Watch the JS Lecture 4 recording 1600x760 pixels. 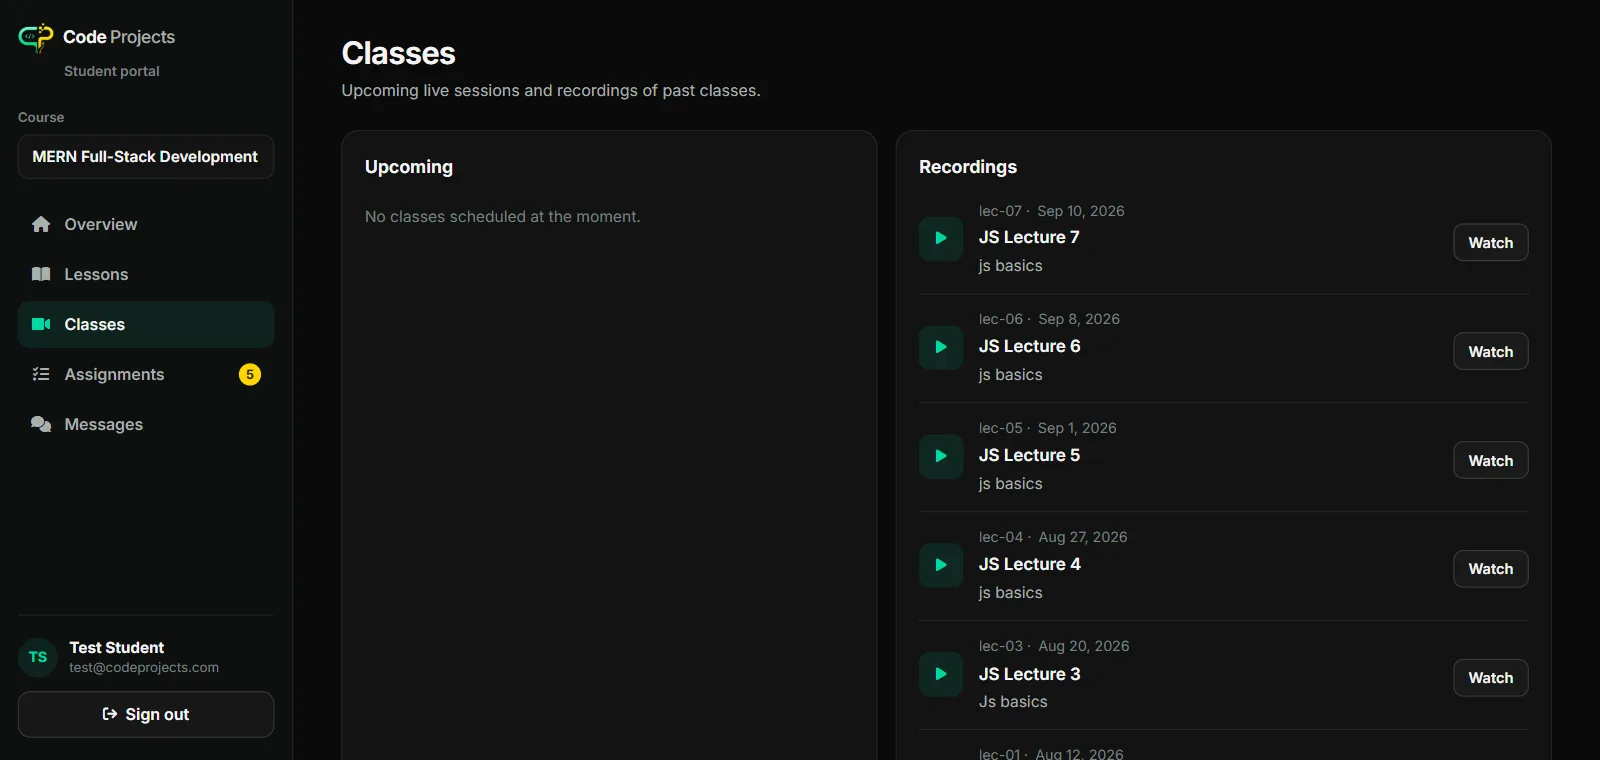pos(1490,569)
